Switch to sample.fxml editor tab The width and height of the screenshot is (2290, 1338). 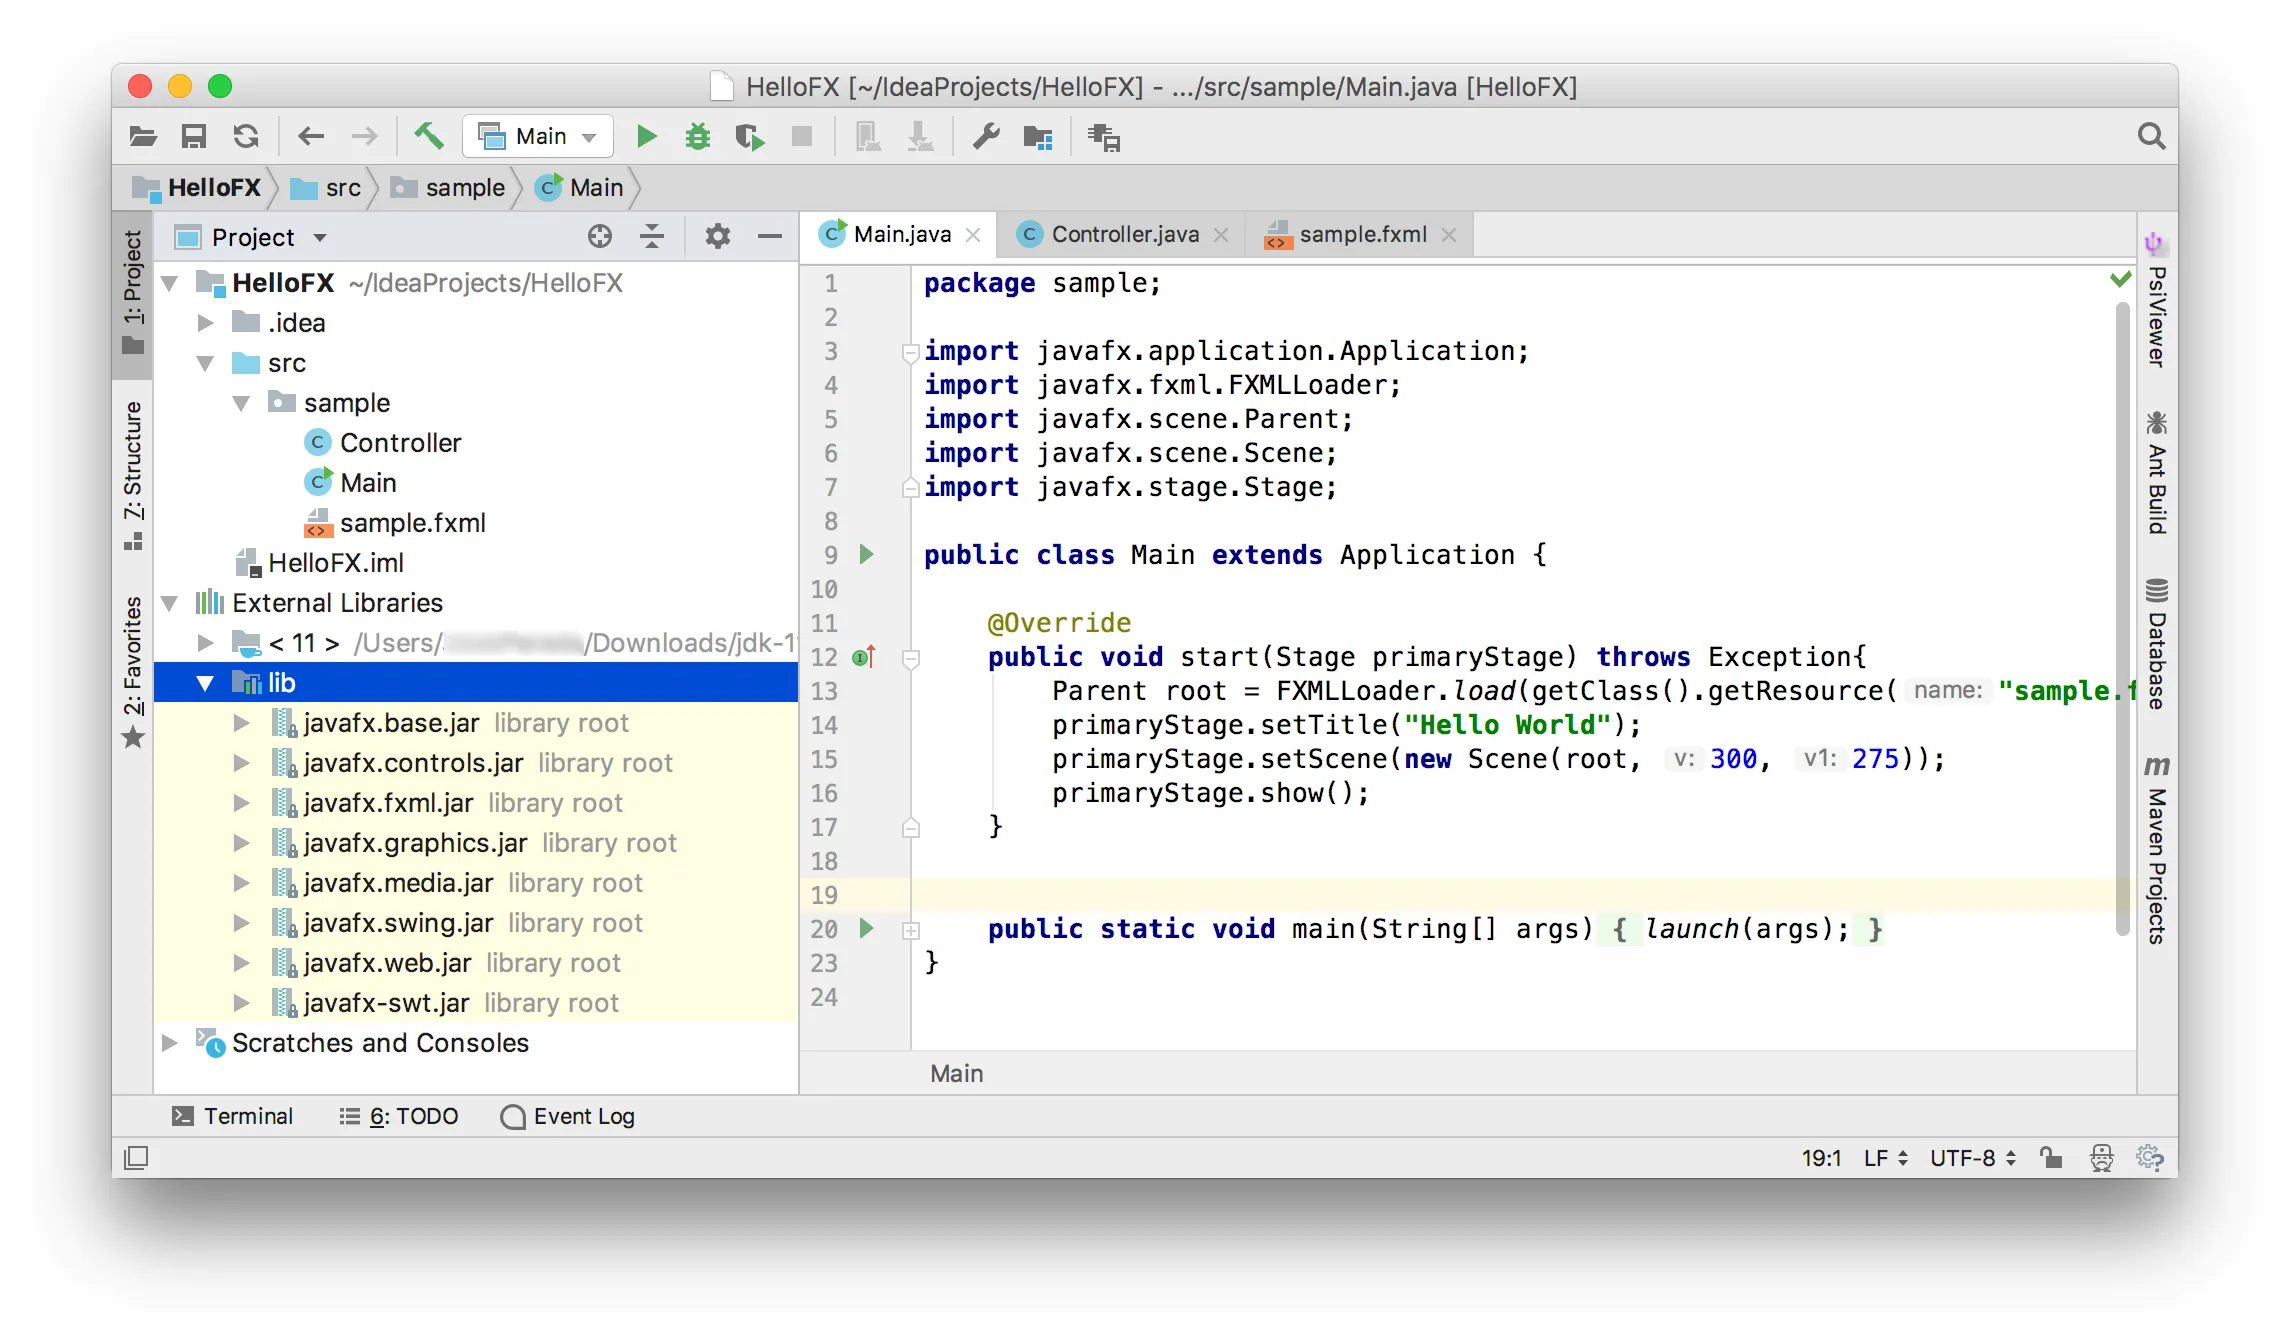coord(1361,234)
